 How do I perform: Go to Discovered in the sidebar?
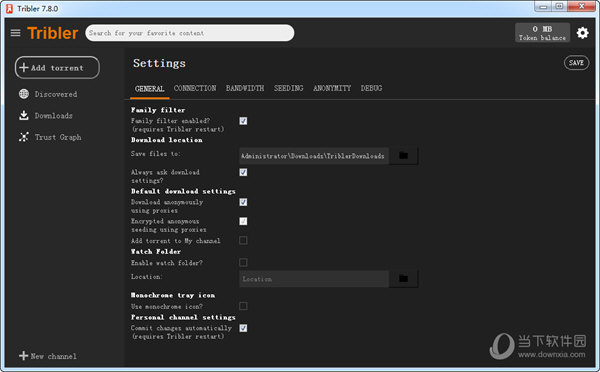tap(56, 94)
